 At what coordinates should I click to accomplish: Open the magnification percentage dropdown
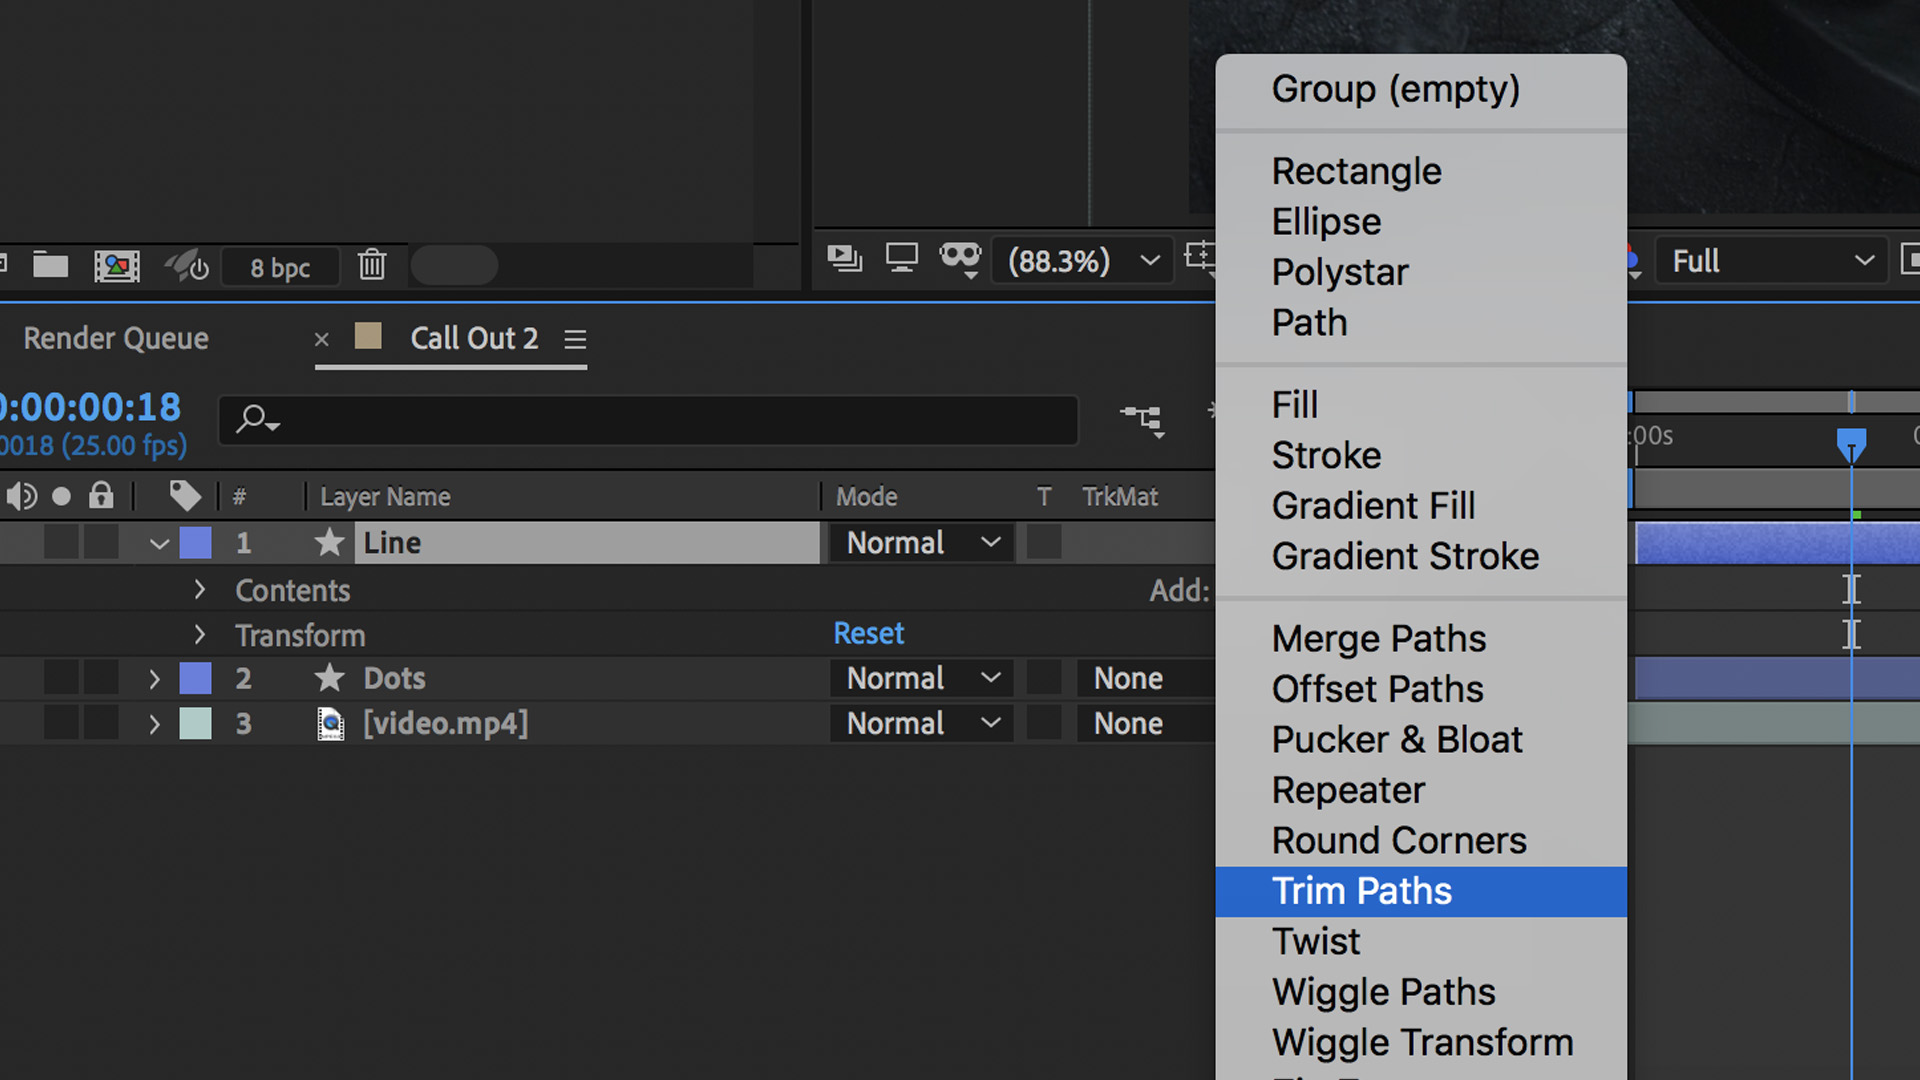coord(1082,261)
